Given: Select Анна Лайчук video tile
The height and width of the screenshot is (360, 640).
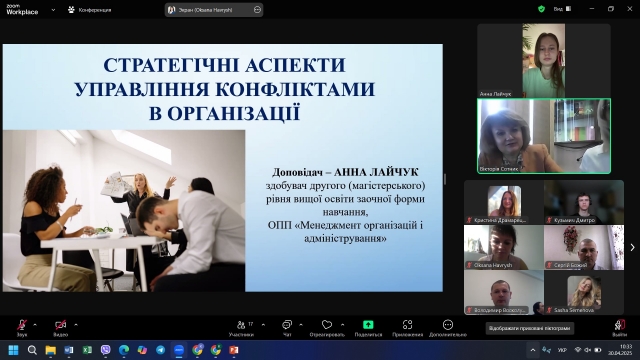Looking at the screenshot, I should [x=544, y=60].
